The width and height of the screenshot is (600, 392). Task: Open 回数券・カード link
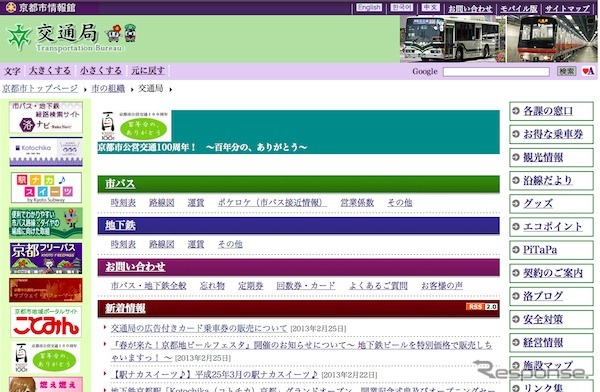point(306,286)
